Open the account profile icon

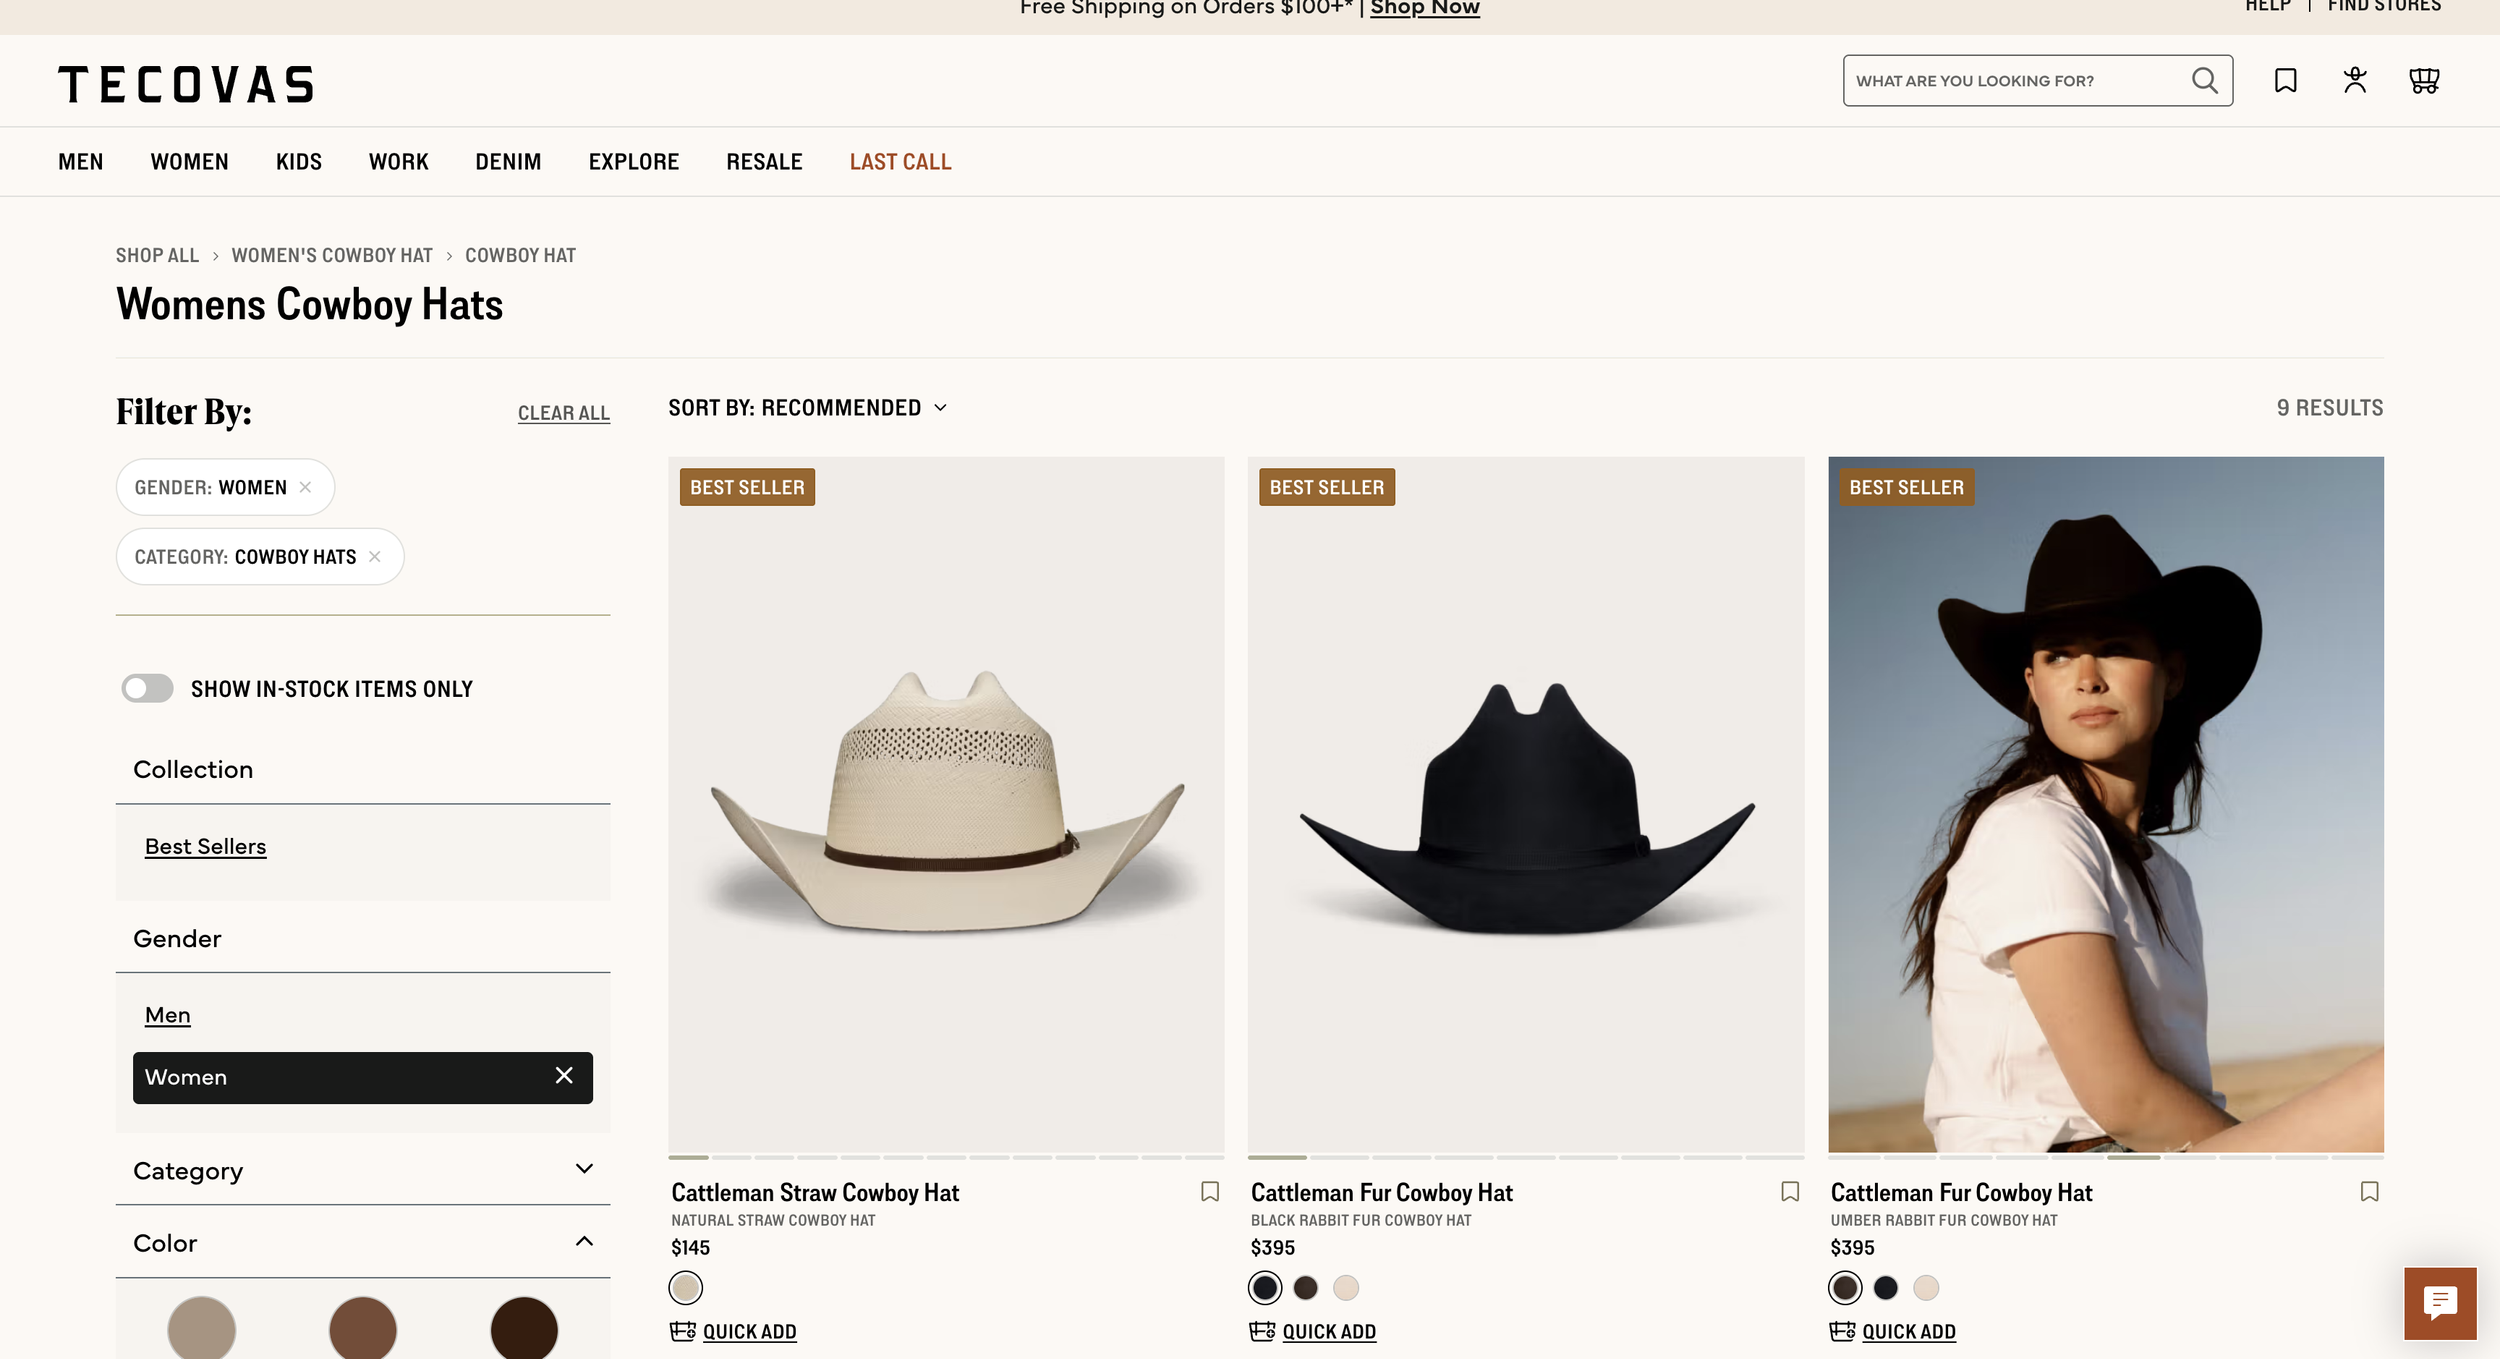(x=2355, y=80)
